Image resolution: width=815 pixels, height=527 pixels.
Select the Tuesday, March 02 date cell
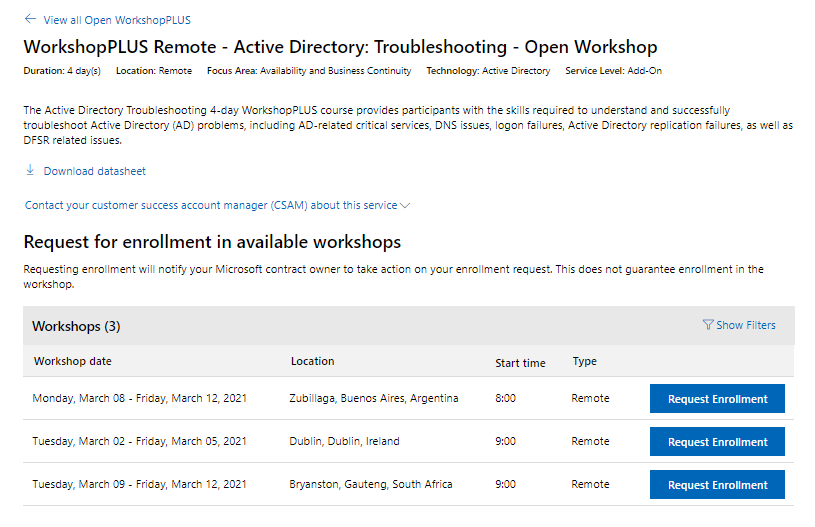139,441
